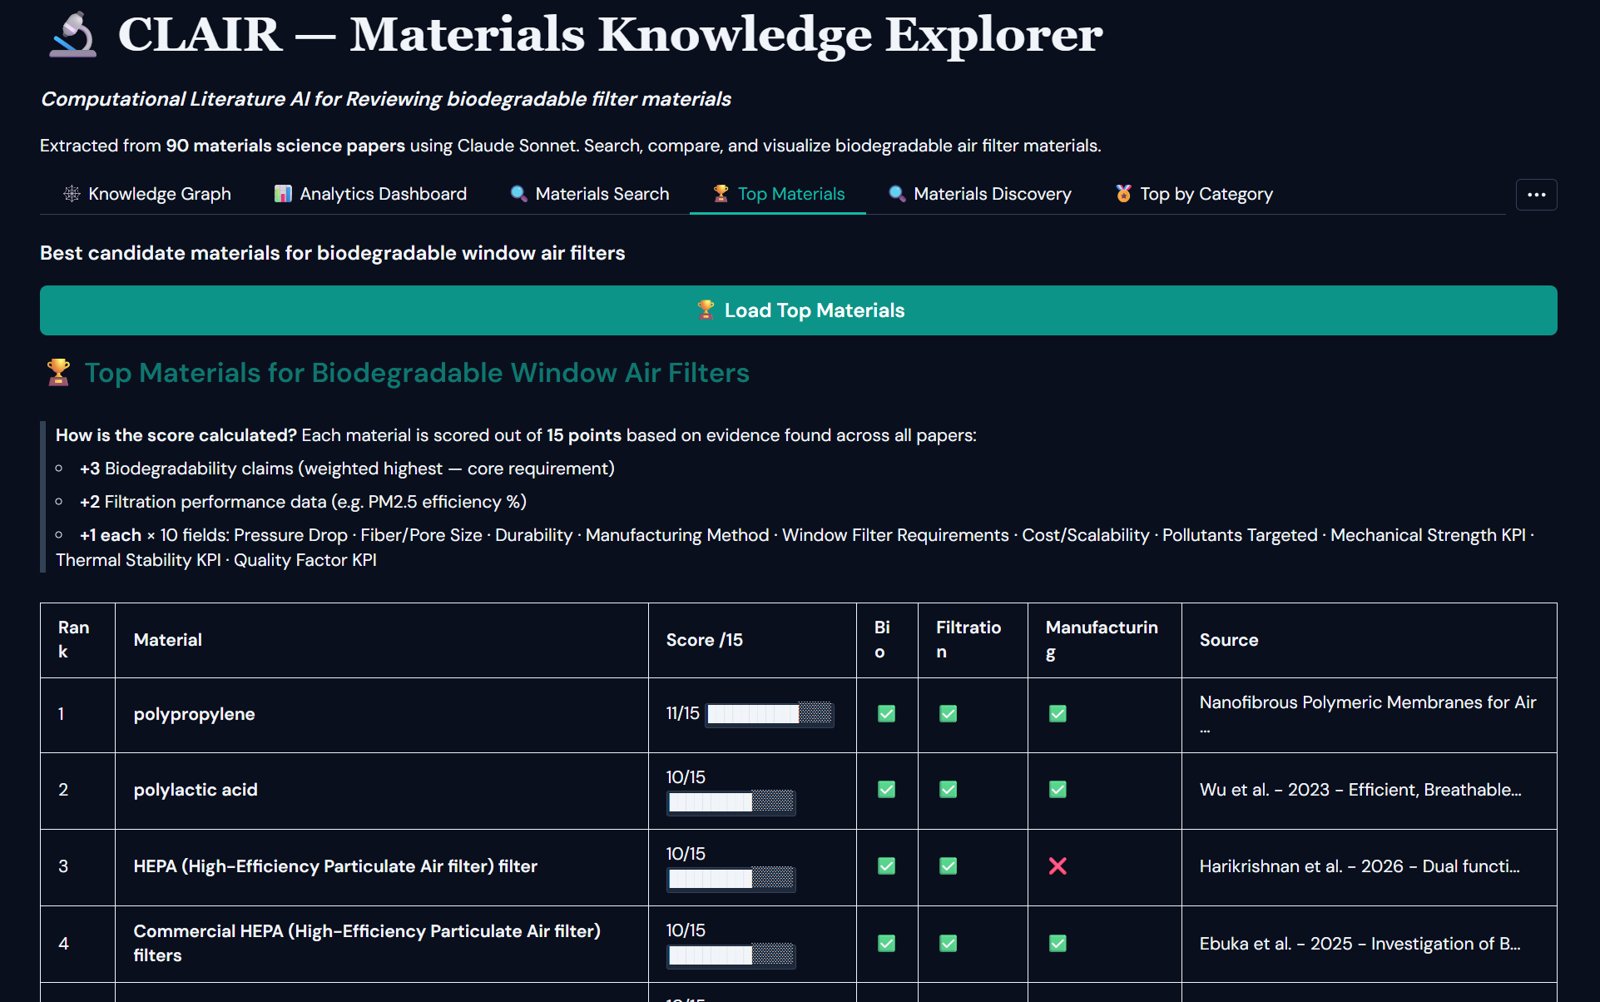This screenshot has height=1002, width=1600.
Task: Select the Commercial HEPA filters material cell
Action: [382, 944]
